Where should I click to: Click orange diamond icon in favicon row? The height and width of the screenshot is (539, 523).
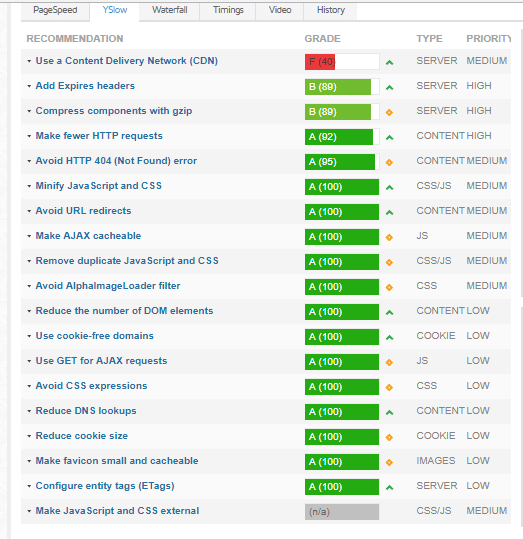(x=389, y=462)
